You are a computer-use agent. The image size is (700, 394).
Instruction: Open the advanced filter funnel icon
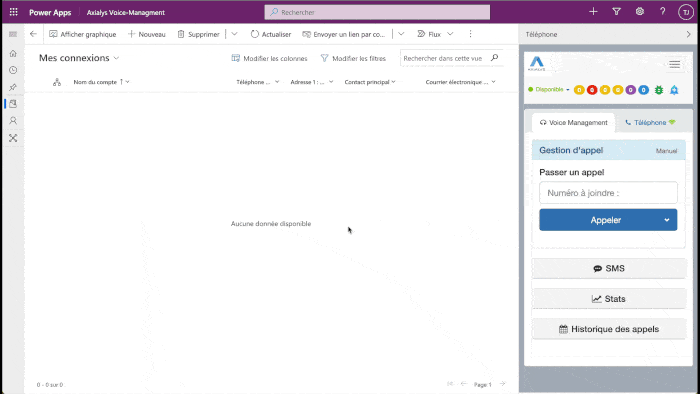tap(617, 12)
